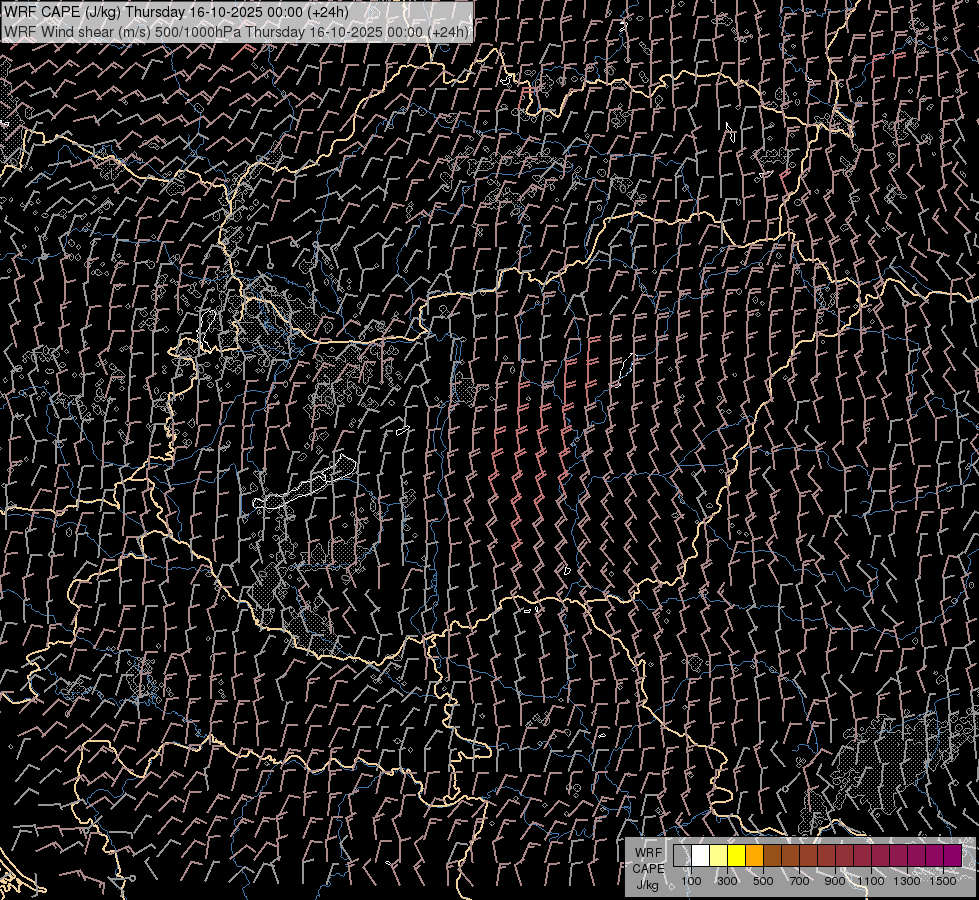
Task: Click the 700 legend value label
Action: [x=799, y=881]
